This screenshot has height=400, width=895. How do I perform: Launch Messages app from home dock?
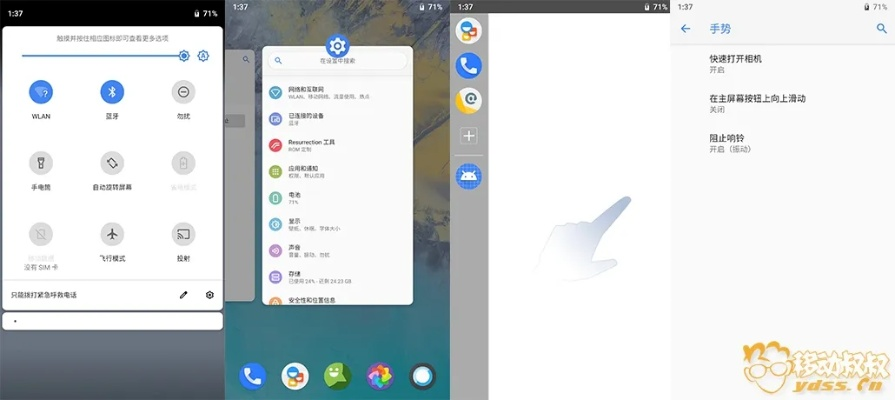coord(295,377)
